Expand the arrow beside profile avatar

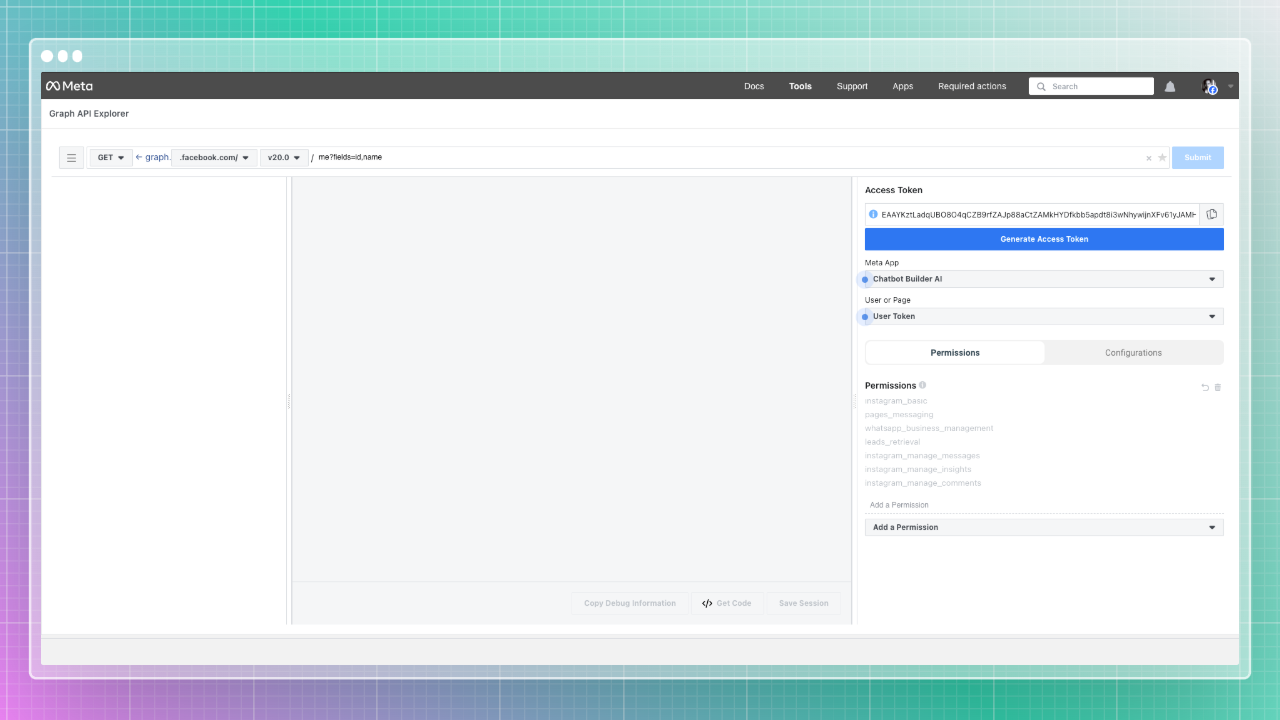[1231, 86]
